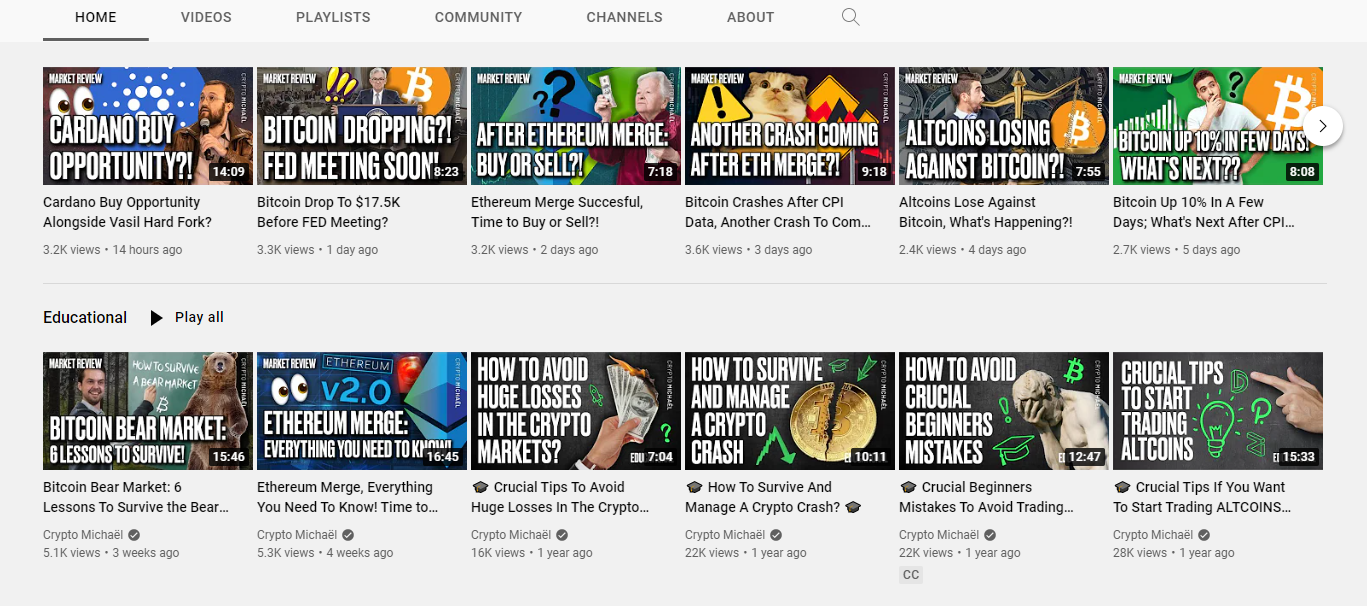Open After Ethereum Merge Buy or Sell thumbnail
The image size is (1367, 606).
pyautogui.click(x=576, y=126)
